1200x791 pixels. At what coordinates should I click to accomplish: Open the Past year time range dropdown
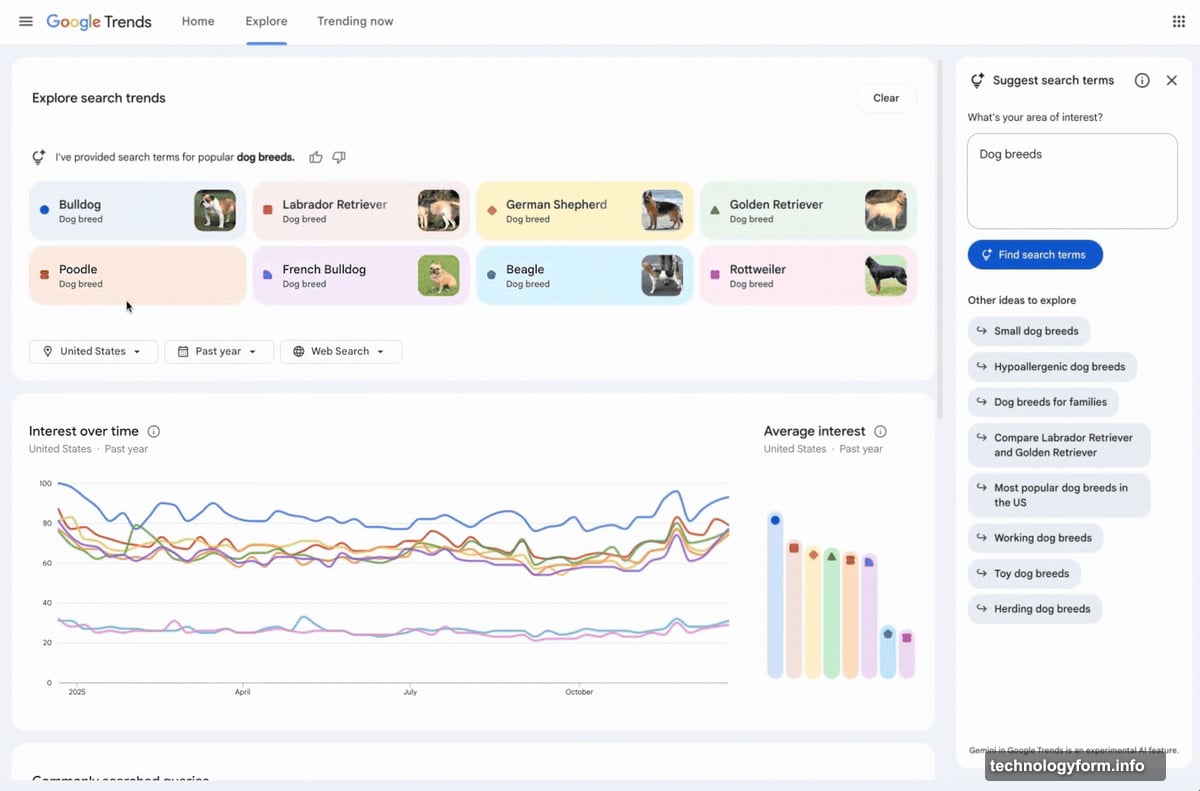click(219, 351)
